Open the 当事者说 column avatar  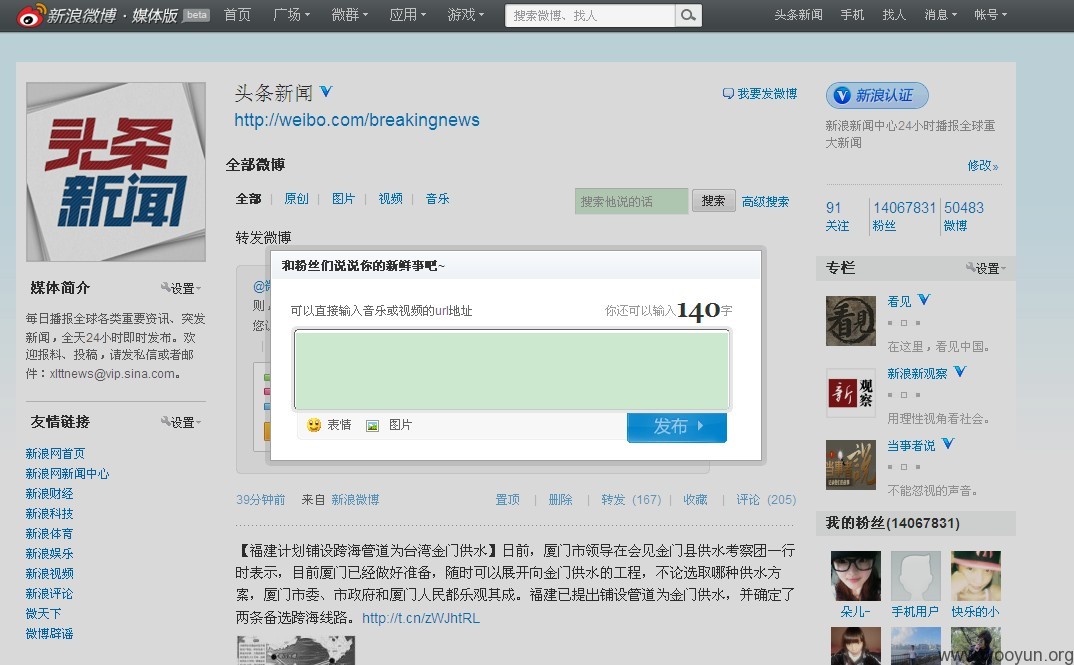851,464
